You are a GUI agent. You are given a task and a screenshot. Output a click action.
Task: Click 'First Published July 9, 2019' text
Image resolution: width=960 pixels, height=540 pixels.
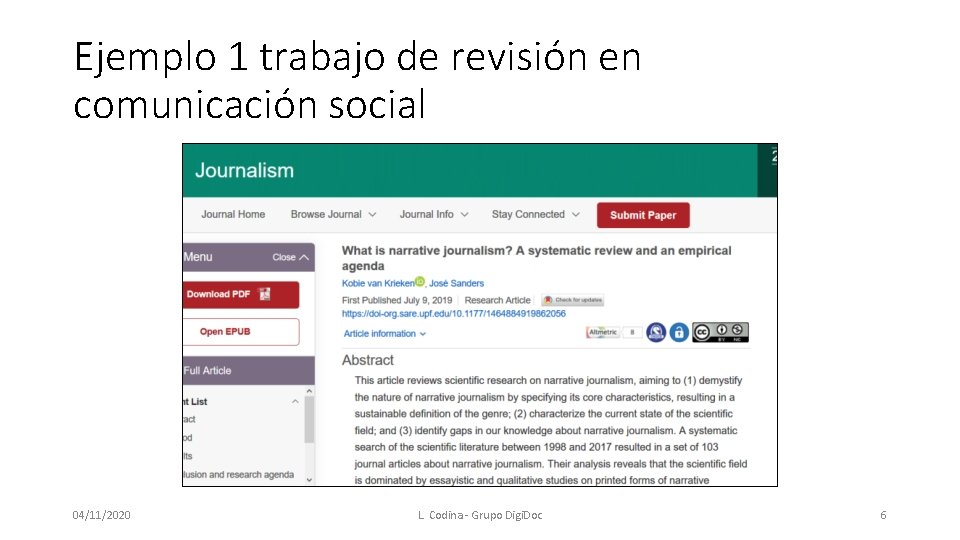pyautogui.click(x=397, y=300)
